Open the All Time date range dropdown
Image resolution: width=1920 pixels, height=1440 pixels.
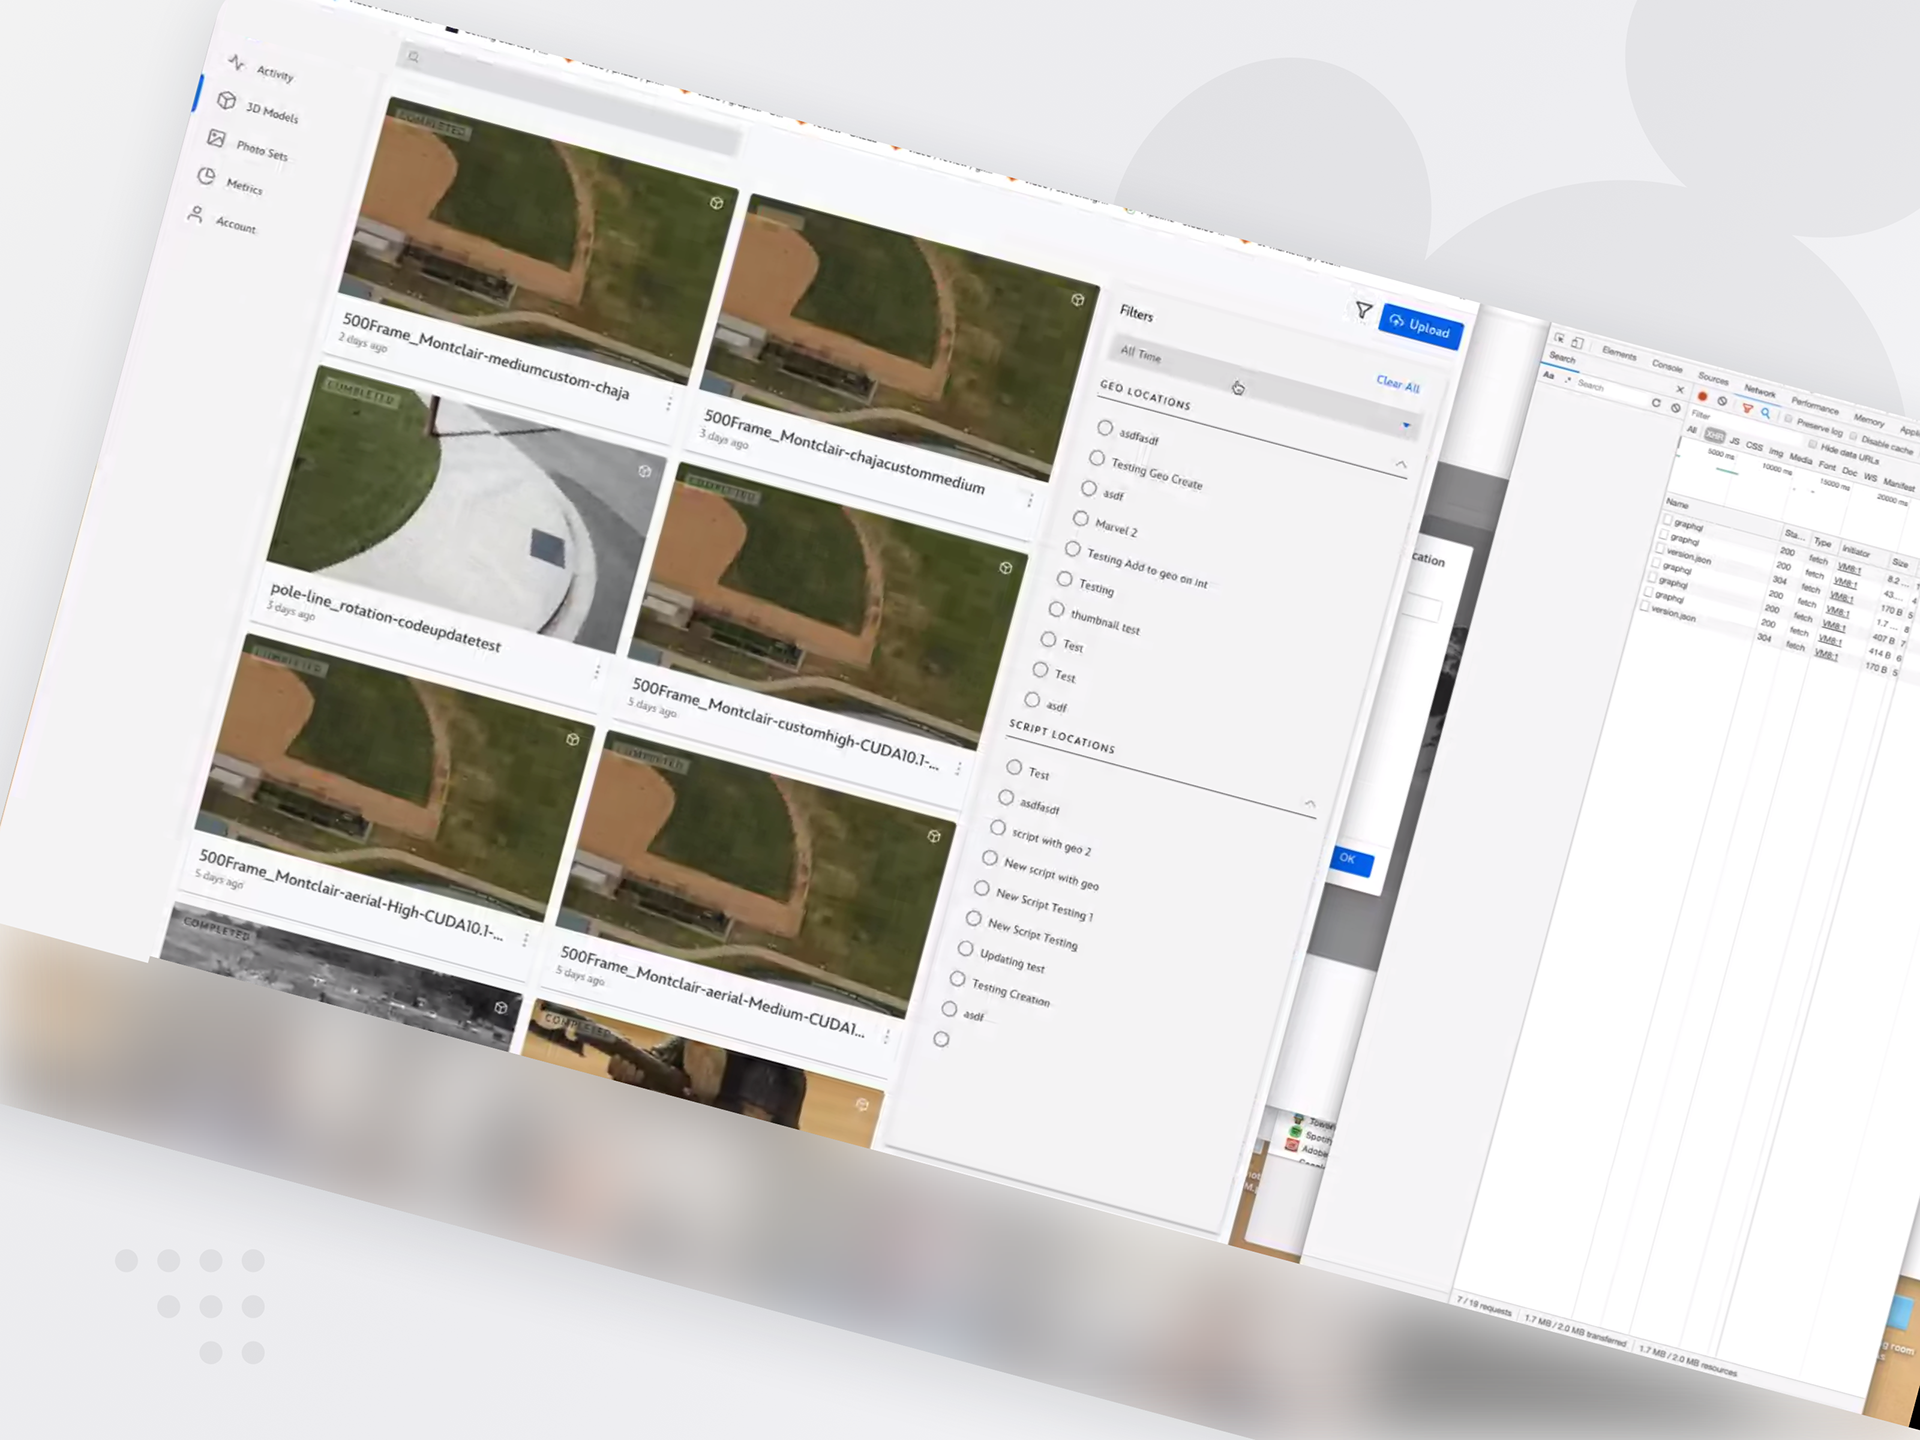click(x=1263, y=388)
